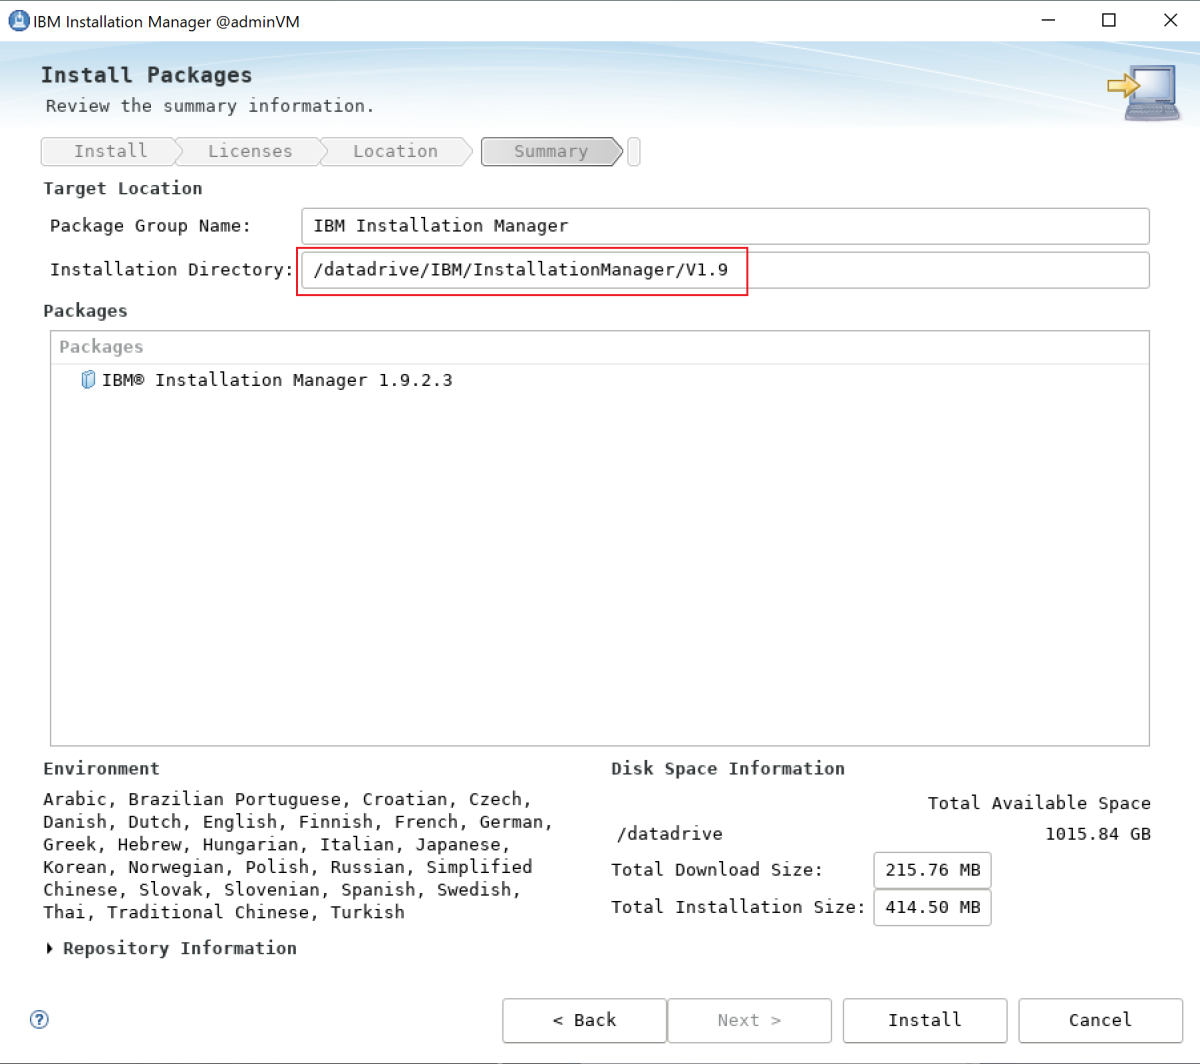Screen dimensions: 1200x1064
Task: Click the IBM Installation Manager 1.9.2.3 package icon
Action: (87, 379)
